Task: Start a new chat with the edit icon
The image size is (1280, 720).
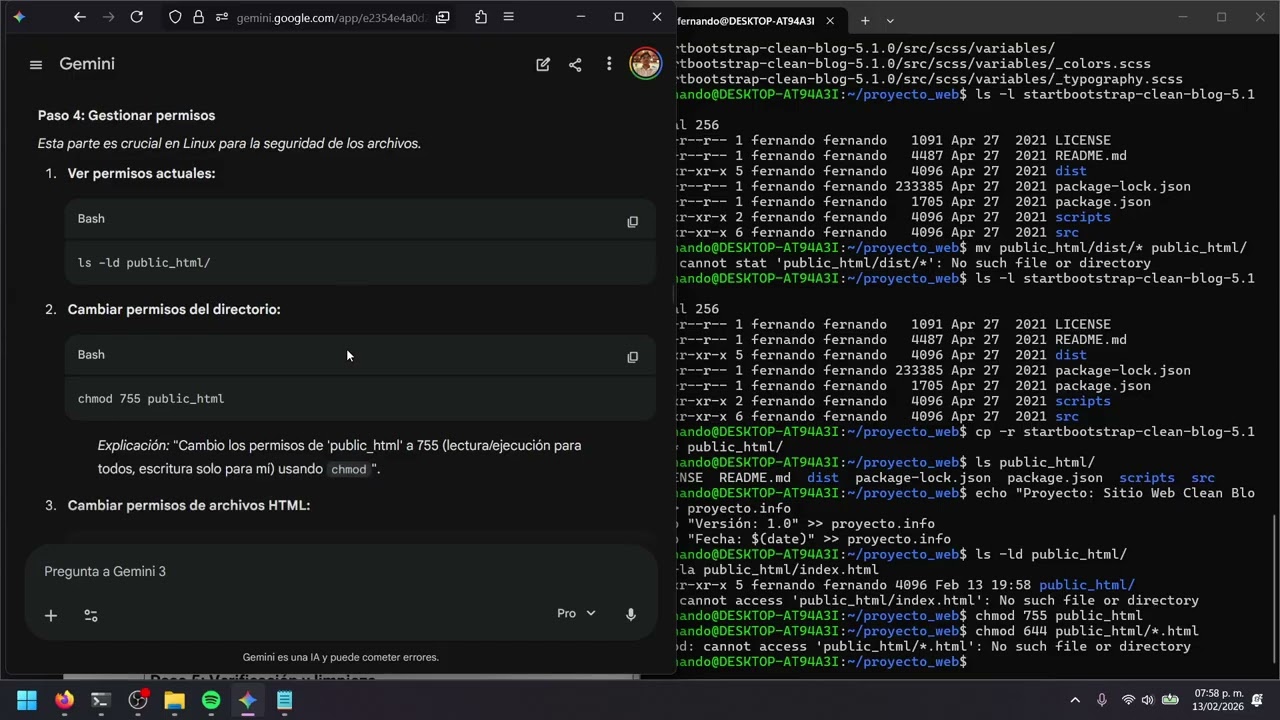Action: click(x=543, y=64)
